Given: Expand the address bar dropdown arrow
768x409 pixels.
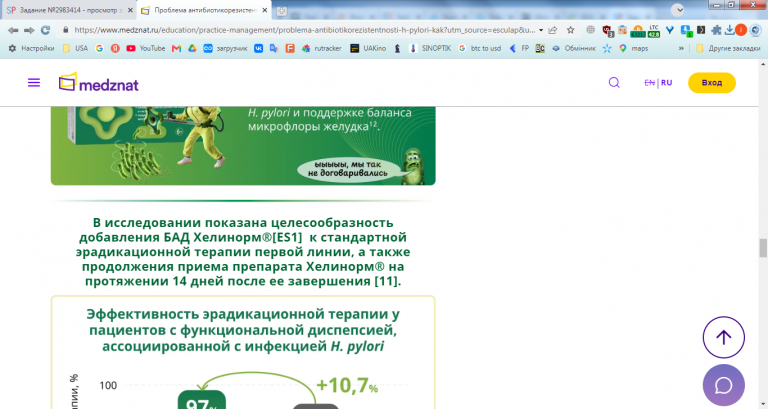Looking at the screenshot, I should pos(541,30).
